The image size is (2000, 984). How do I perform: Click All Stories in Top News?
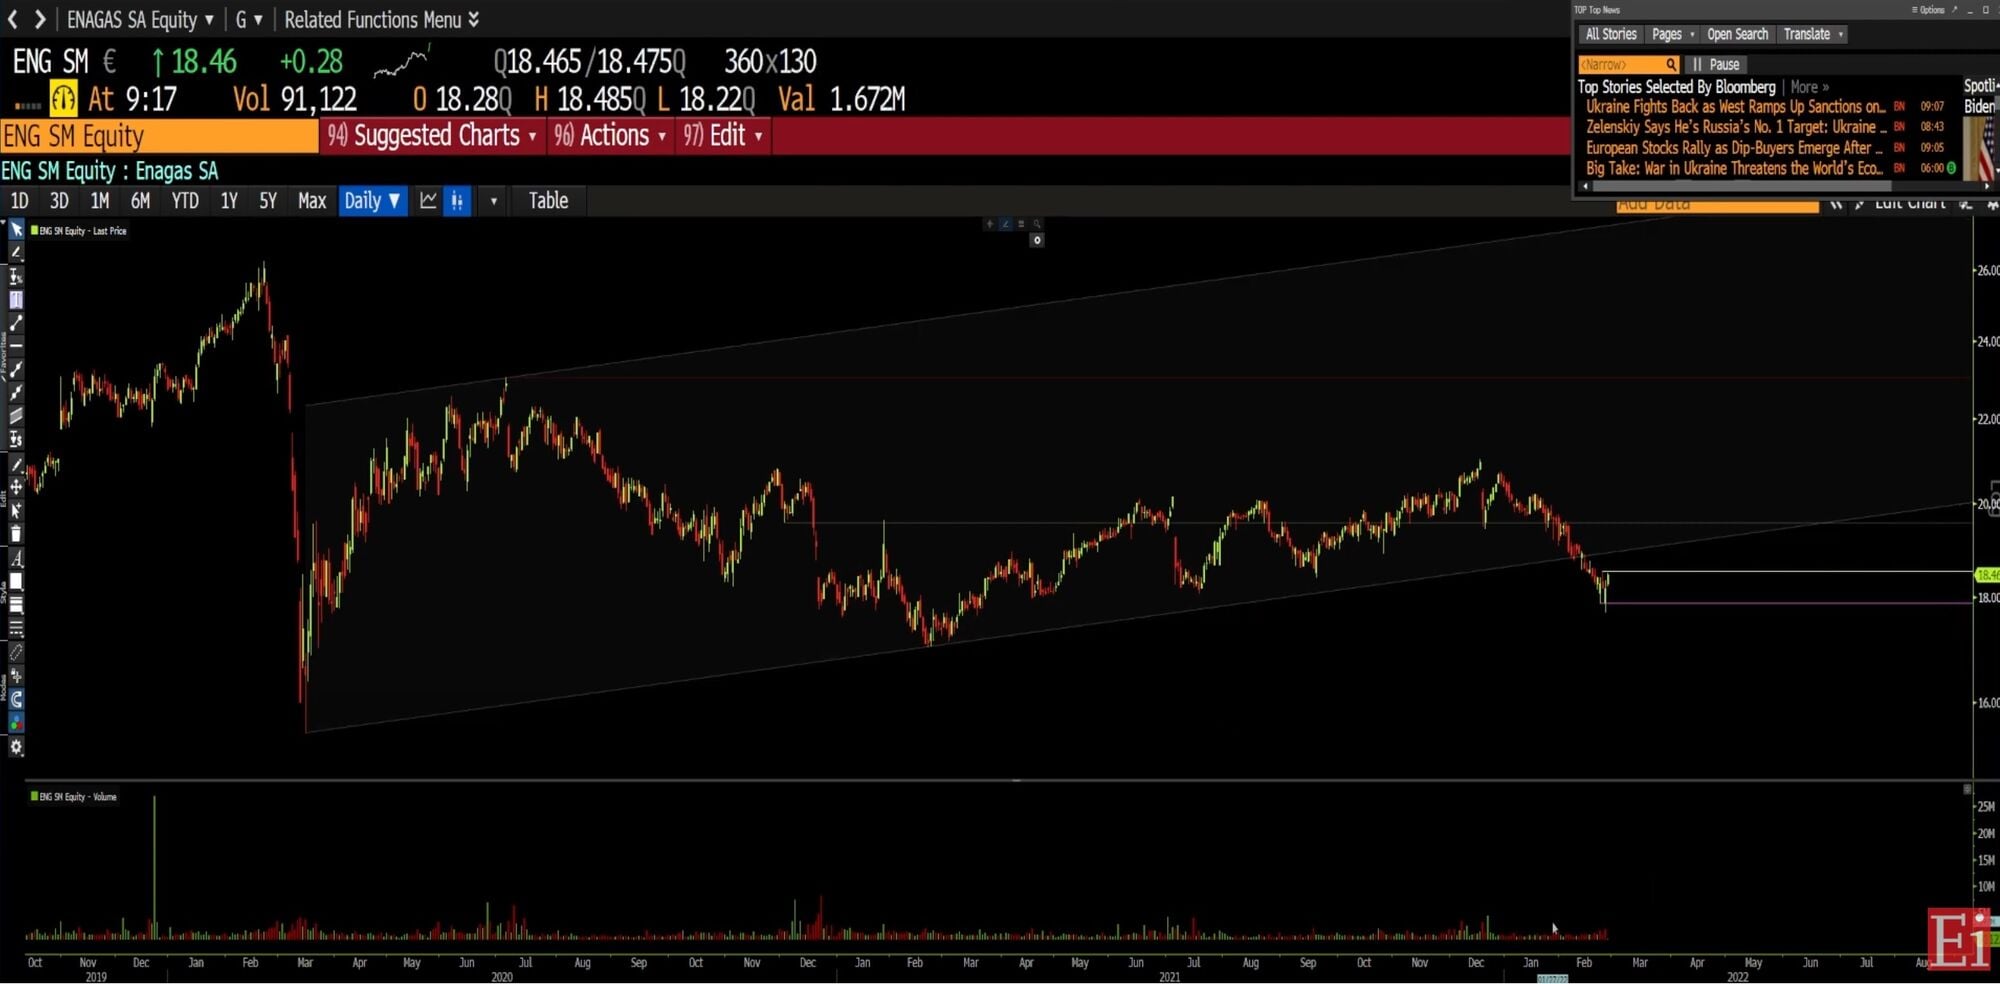(1611, 34)
